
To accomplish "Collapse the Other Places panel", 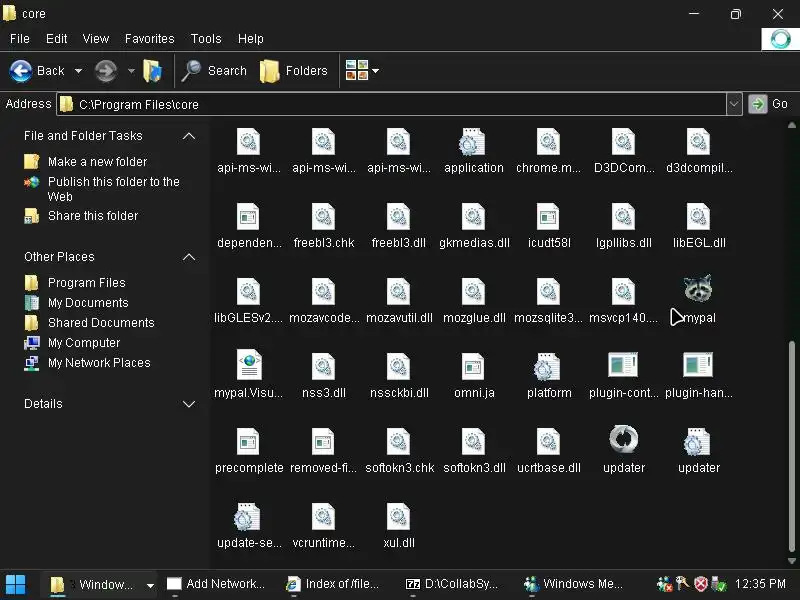I will pos(189,257).
